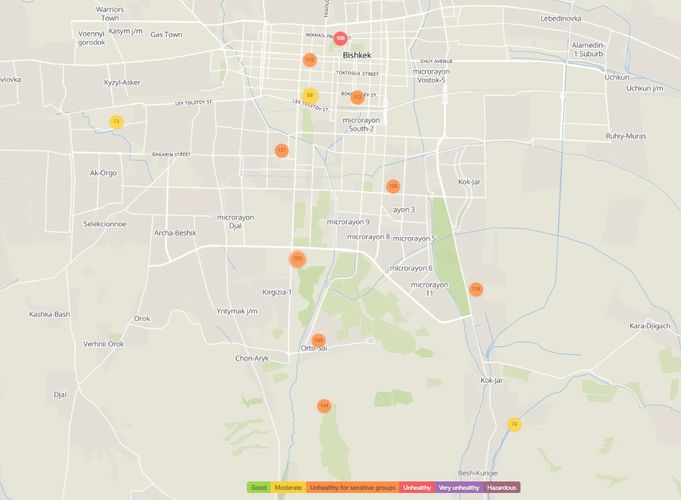Viewport: 681px width, 500px height.
Task: Click the orange marker above microrayon South-2
Action: point(357,97)
